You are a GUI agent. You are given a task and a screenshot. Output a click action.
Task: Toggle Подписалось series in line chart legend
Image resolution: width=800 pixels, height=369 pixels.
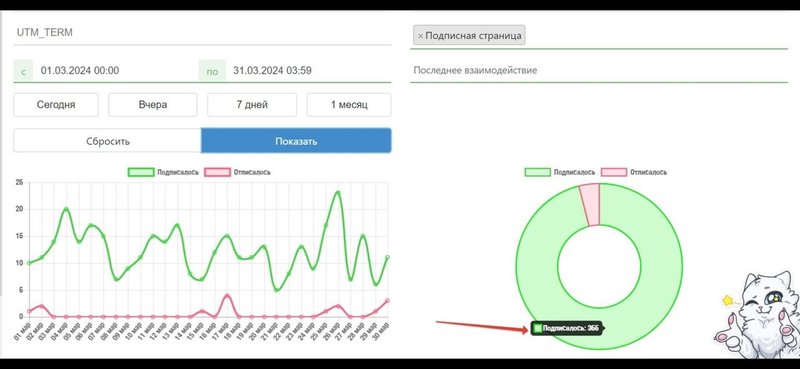coord(163,173)
